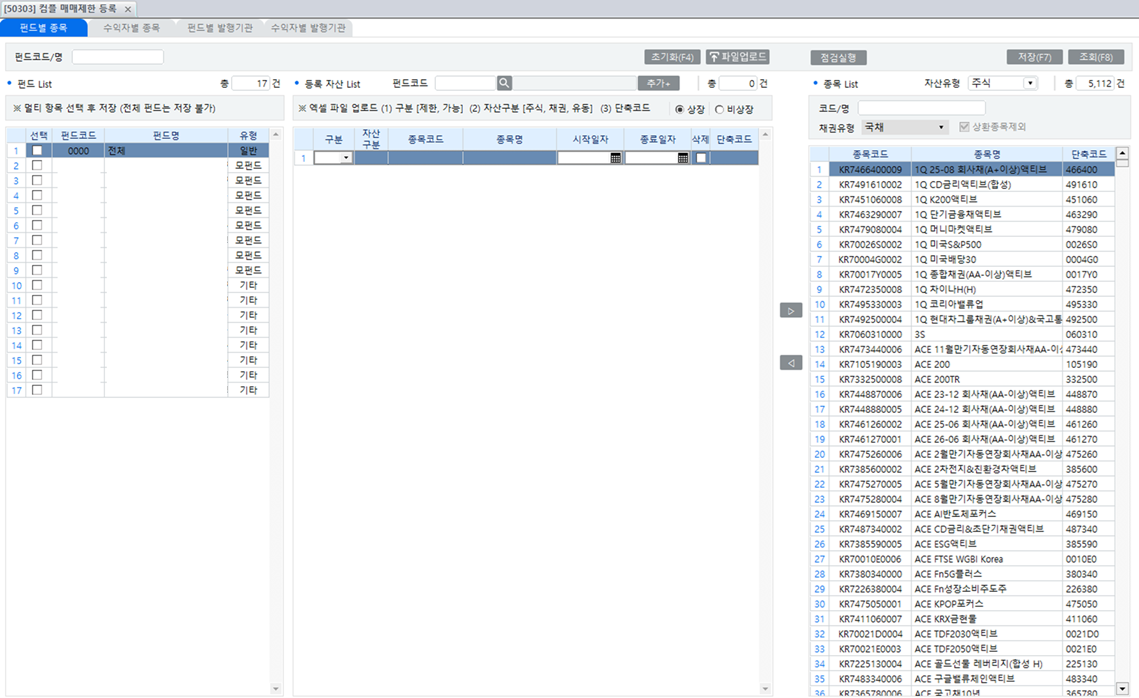Click the fund list scrollbar up arrow
Image resolution: width=1139 pixels, height=698 pixels.
275,134
